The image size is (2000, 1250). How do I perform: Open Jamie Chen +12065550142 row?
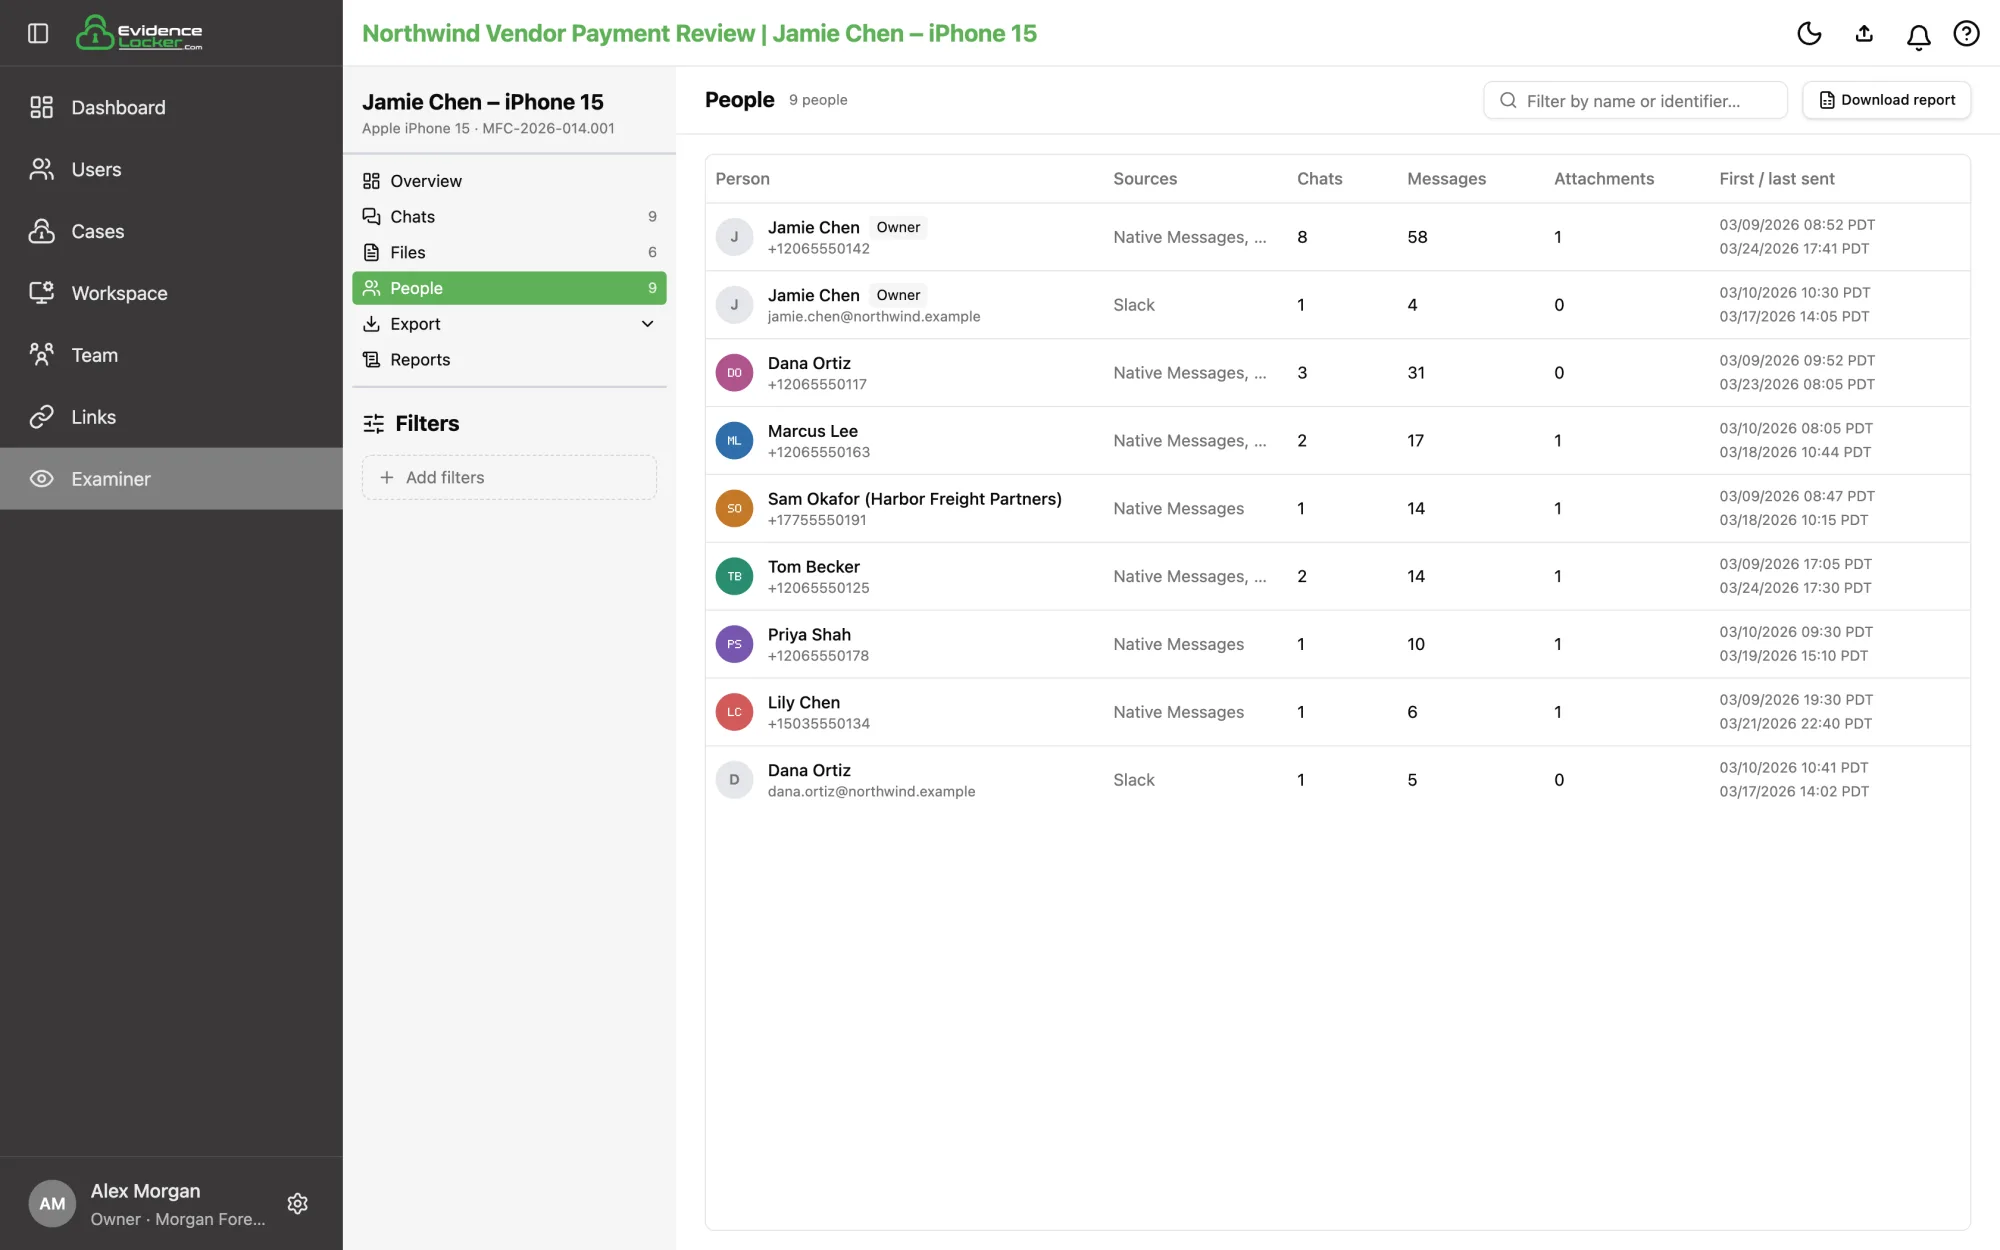[x=1337, y=237]
